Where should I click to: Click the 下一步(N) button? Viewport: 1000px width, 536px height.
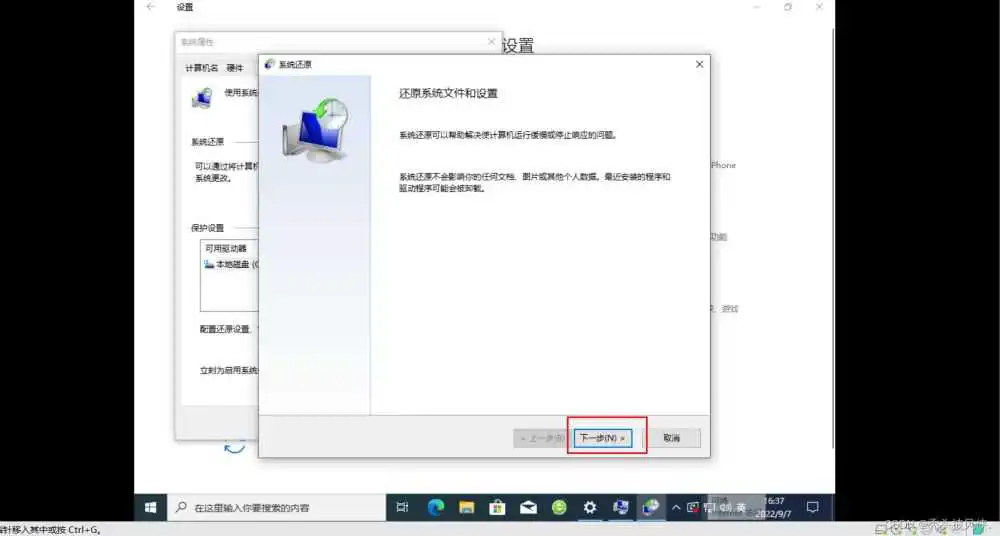[x=603, y=438]
